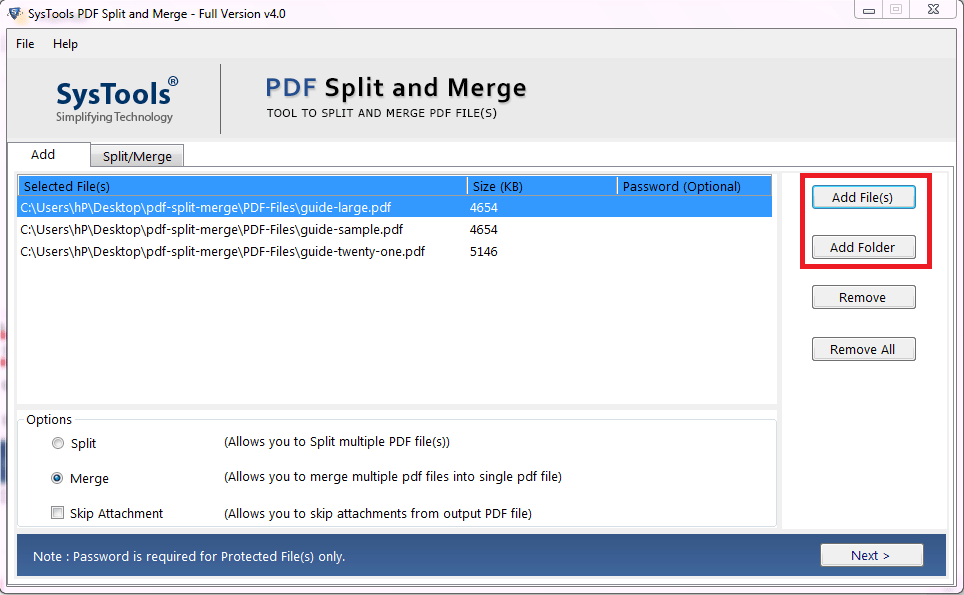Click the Password (Optional) column header
This screenshot has height=595, width=964.
tap(681, 186)
